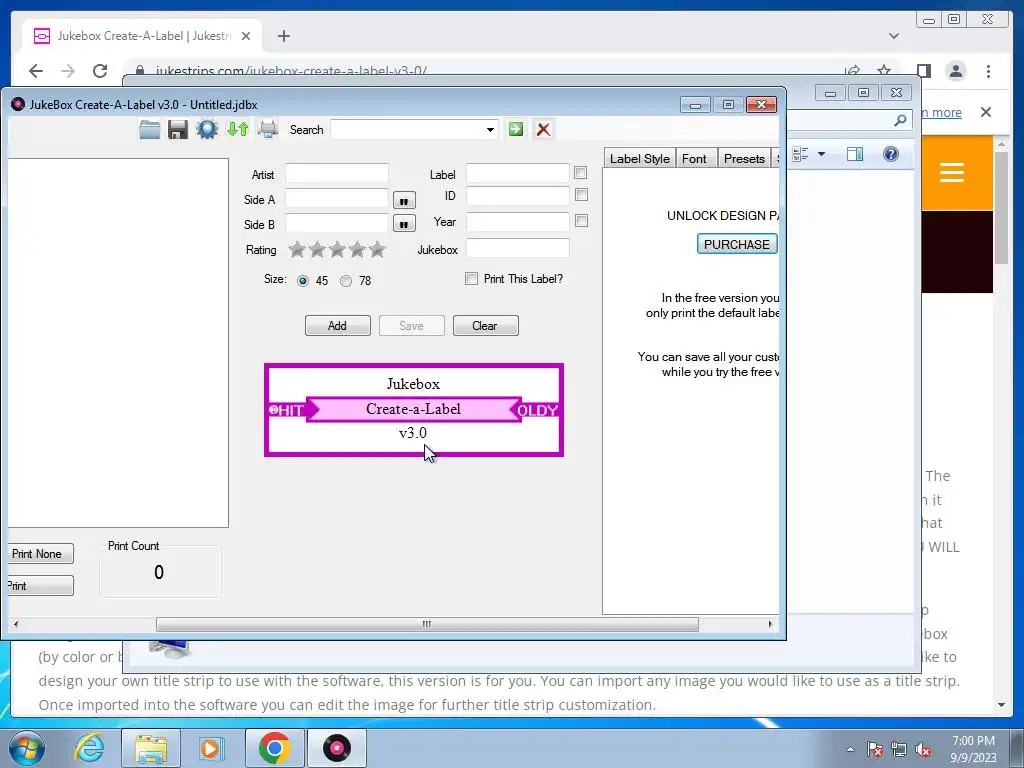The height and width of the screenshot is (768, 1024).
Task: Click into the Year input field
Action: click(518, 221)
